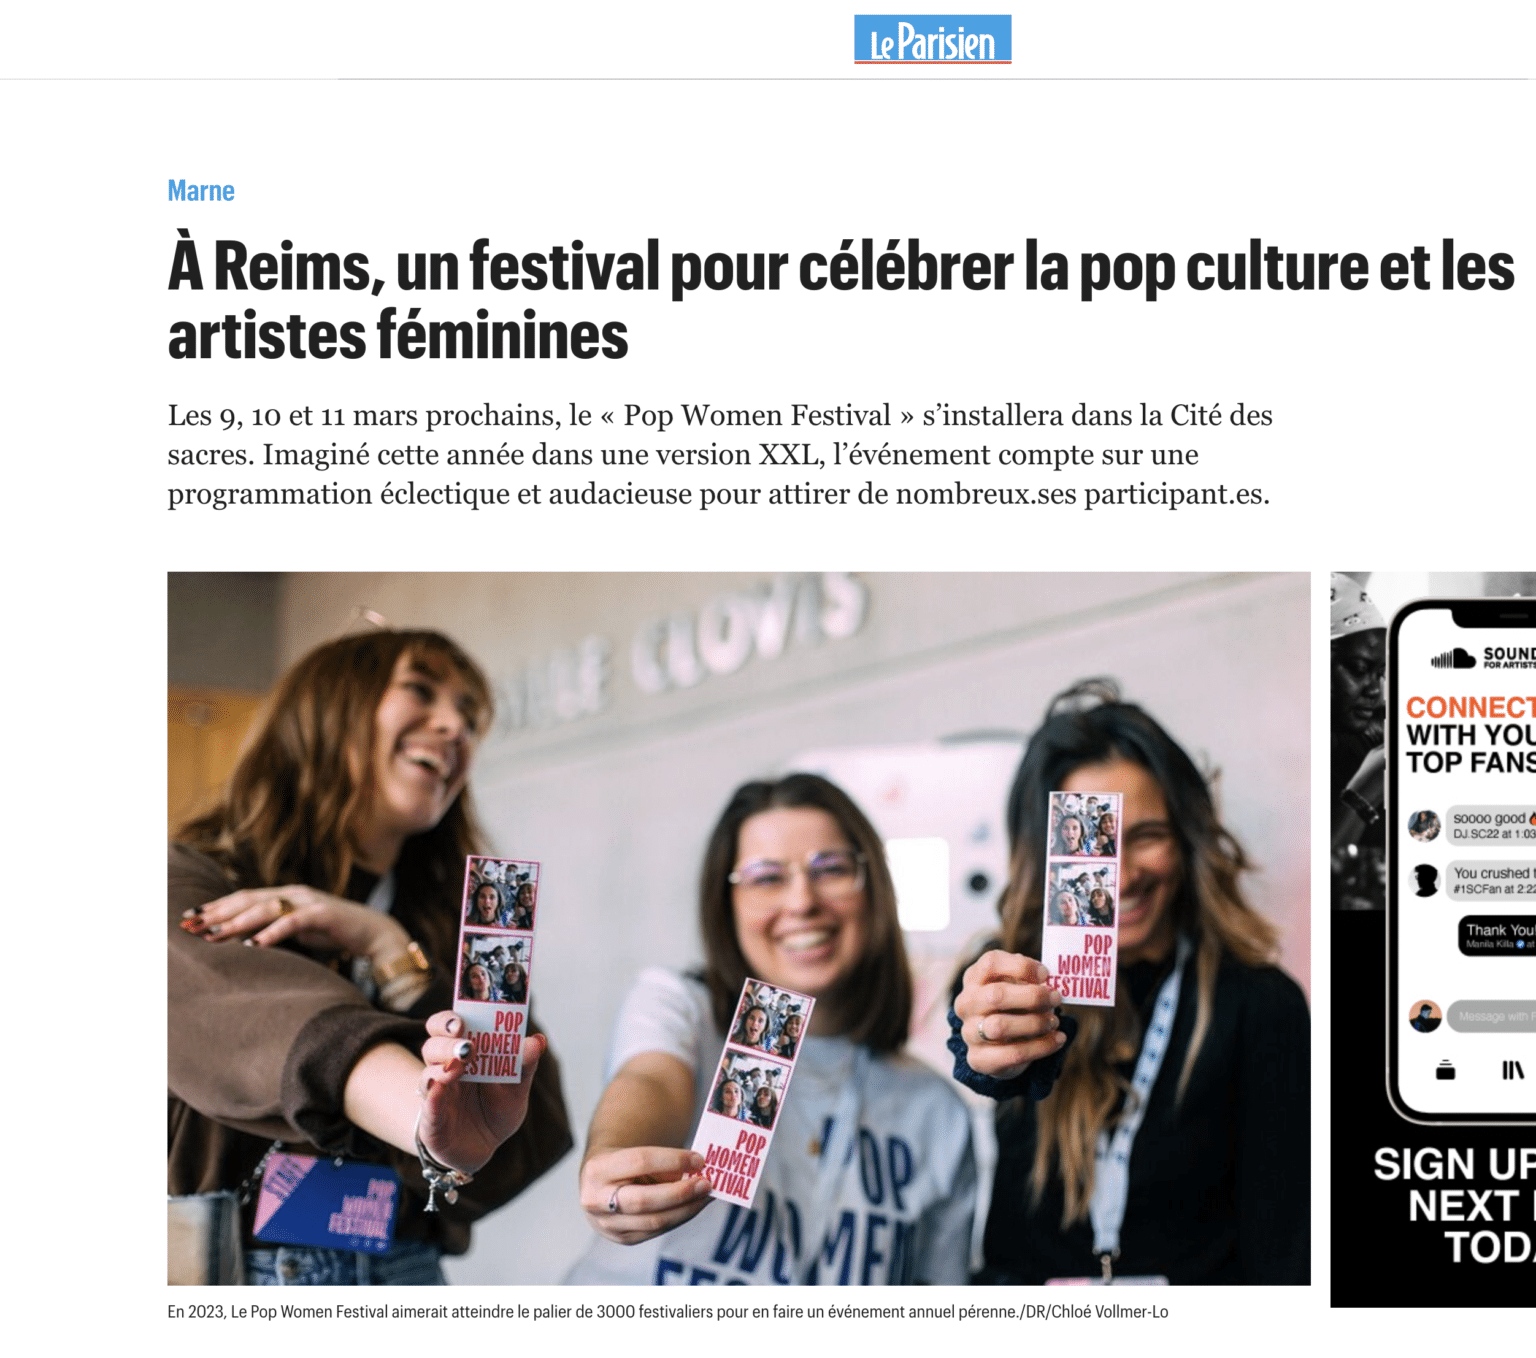Open the Marne section link
The width and height of the screenshot is (1536, 1358).
coord(201,190)
